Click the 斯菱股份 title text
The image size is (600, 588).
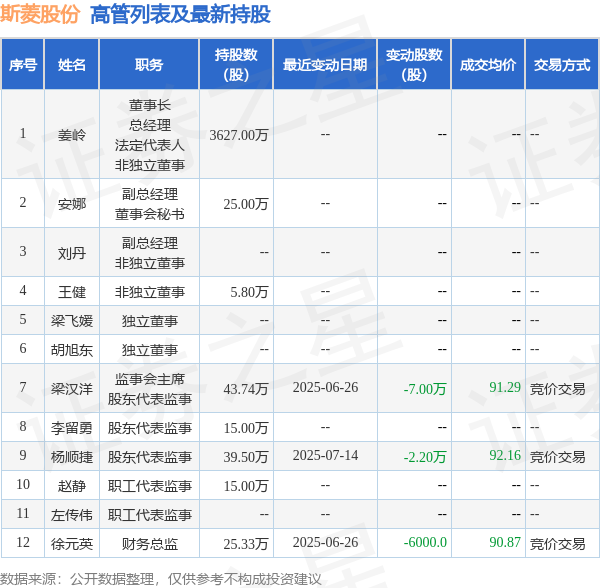40,15
